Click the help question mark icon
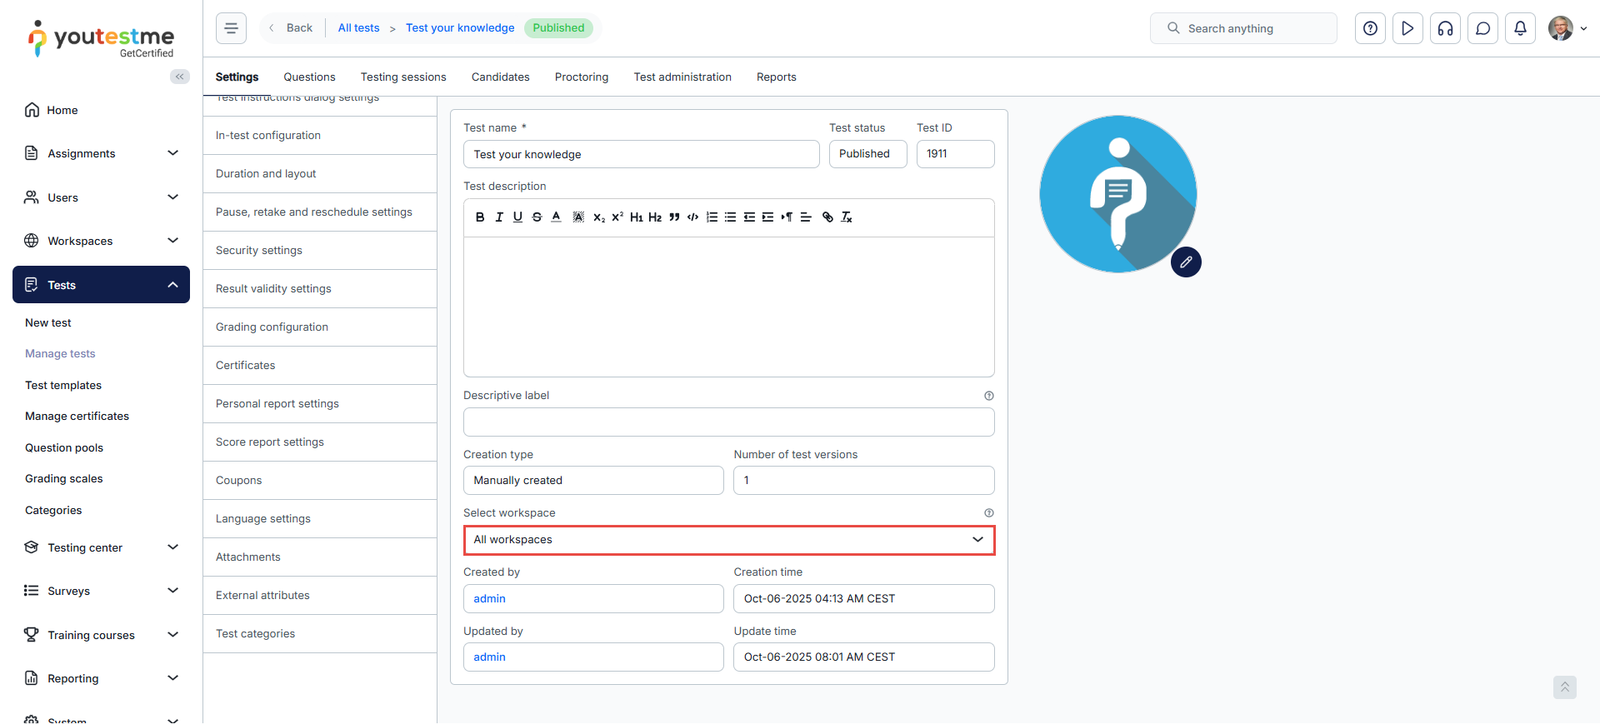 pyautogui.click(x=1370, y=28)
